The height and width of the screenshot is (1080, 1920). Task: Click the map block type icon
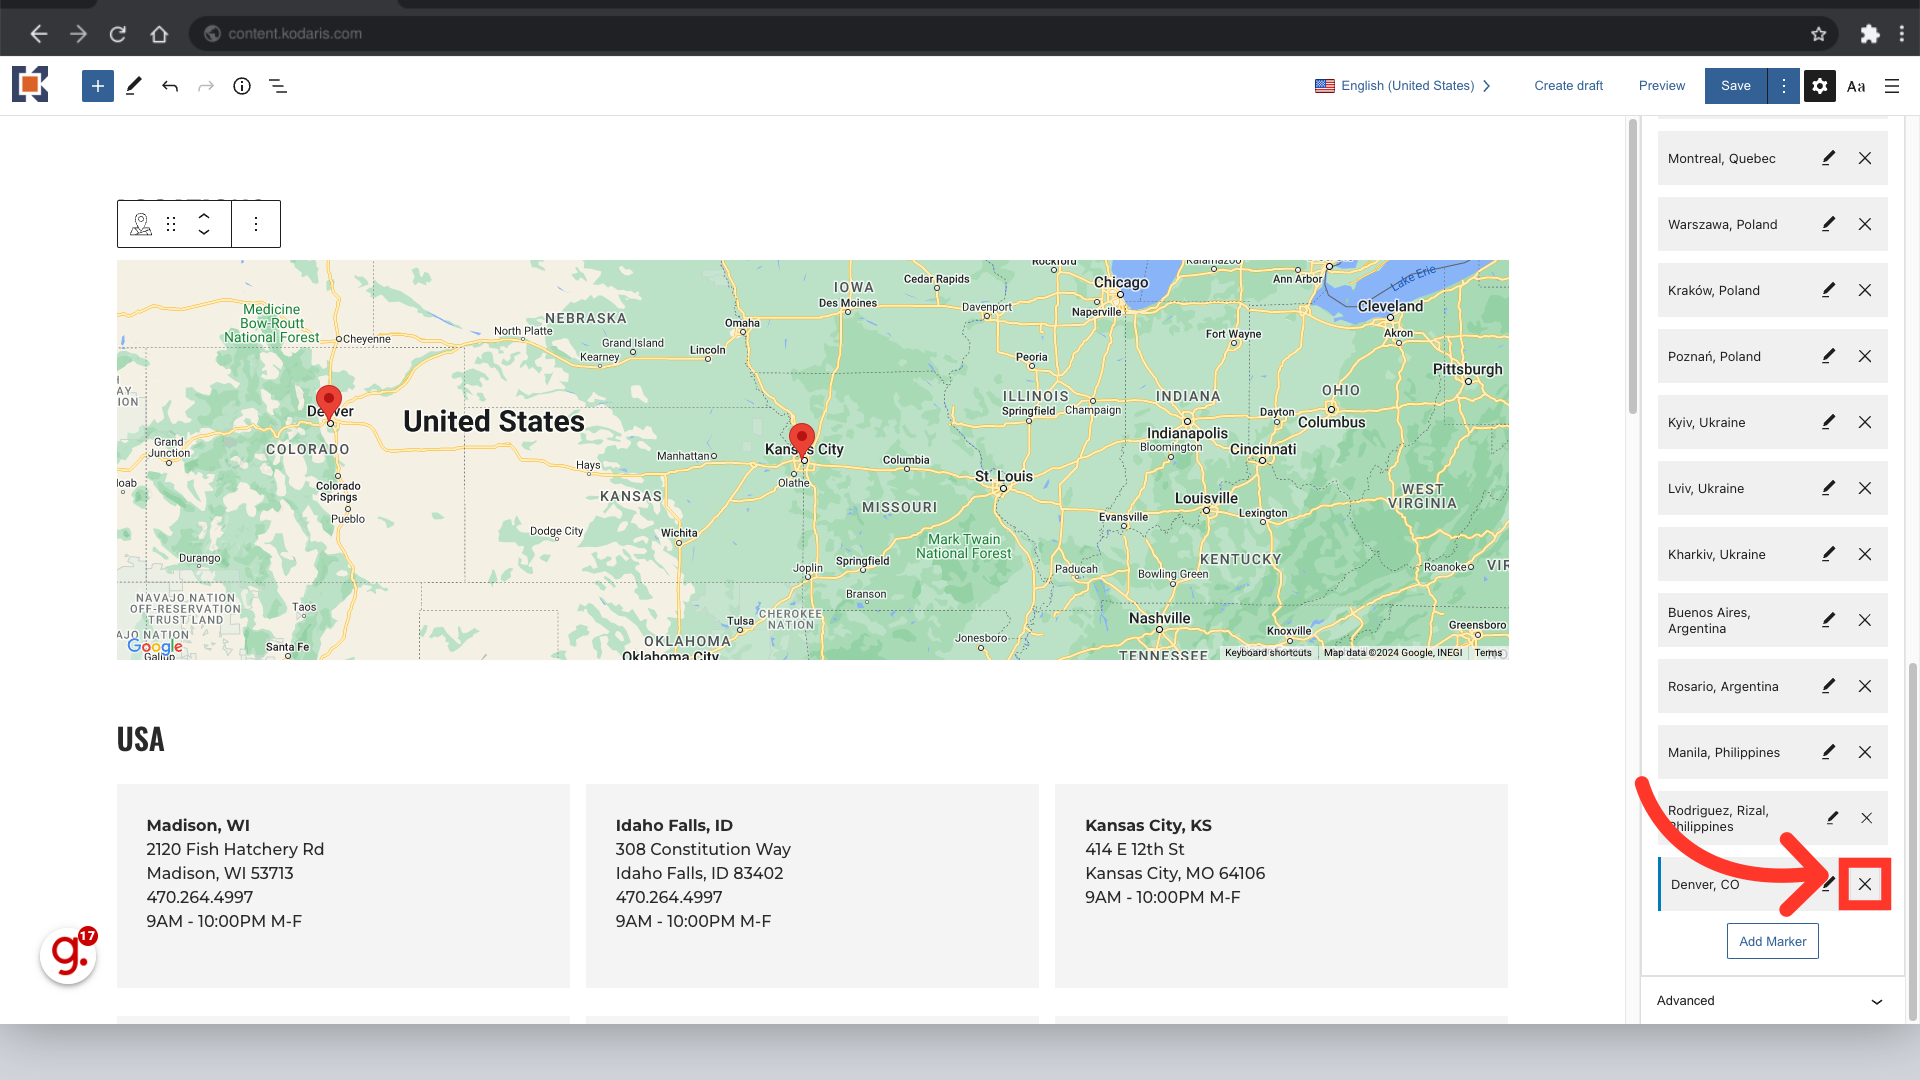coord(141,224)
